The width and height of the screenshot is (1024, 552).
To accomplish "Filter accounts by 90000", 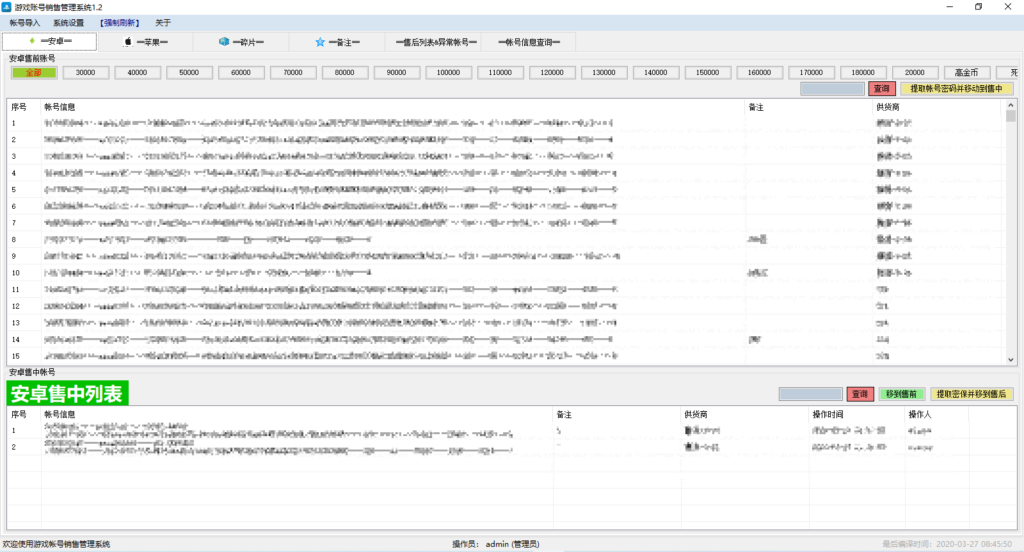I will pos(396,73).
